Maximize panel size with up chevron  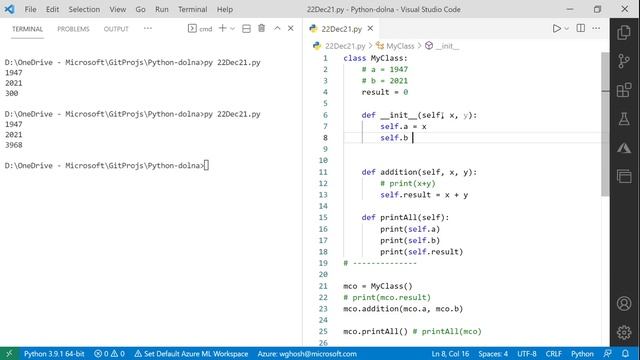(x=277, y=28)
